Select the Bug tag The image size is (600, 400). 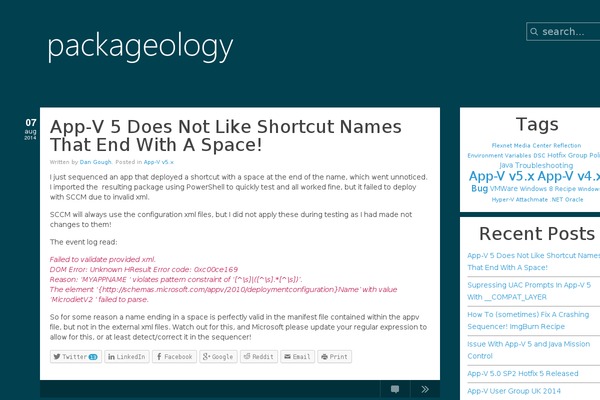[x=479, y=188]
